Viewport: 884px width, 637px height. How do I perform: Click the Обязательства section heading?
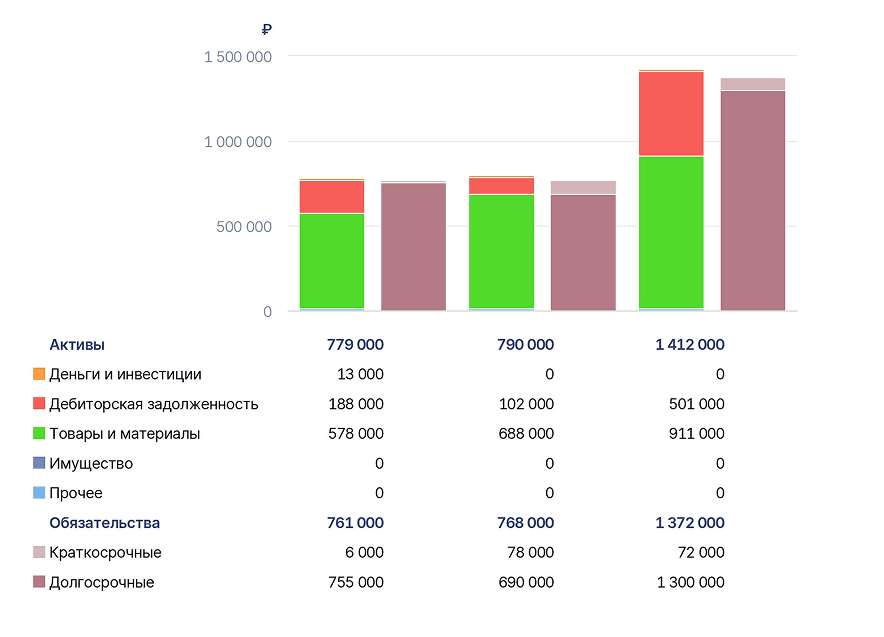(x=104, y=523)
